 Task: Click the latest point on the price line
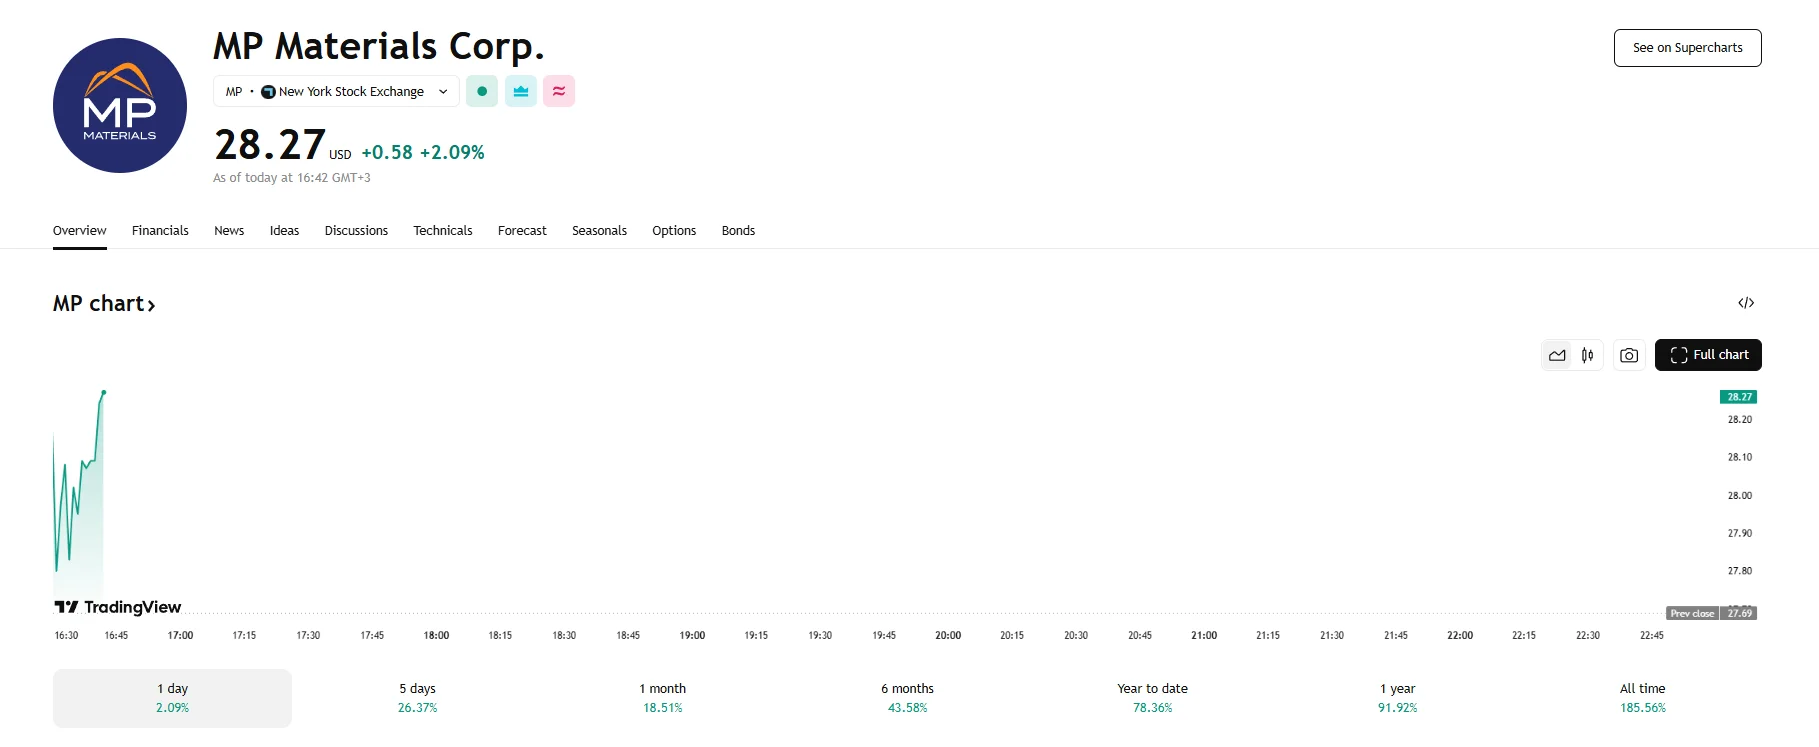point(103,393)
